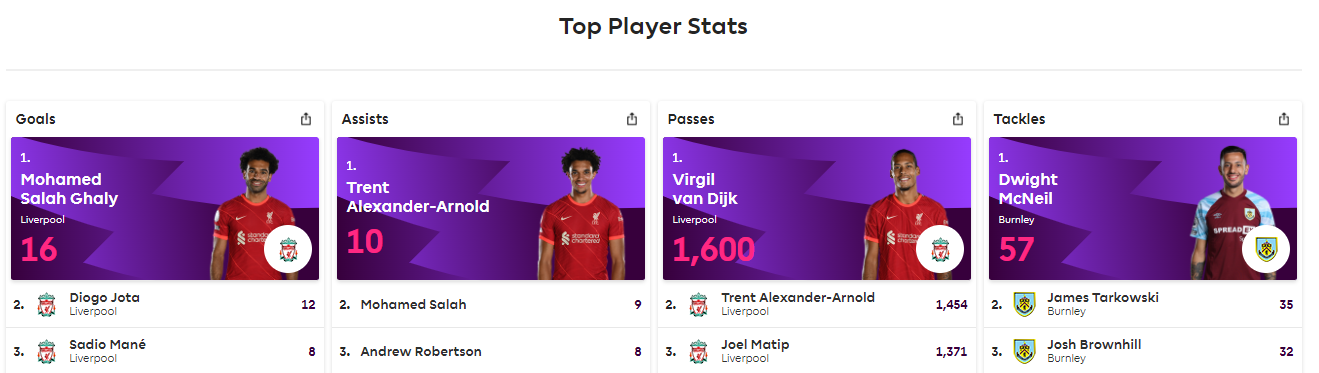Click Liverpool crest beside Joel Matip
This screenshot has height=373, width=1319.
click(x=698, y=352)
